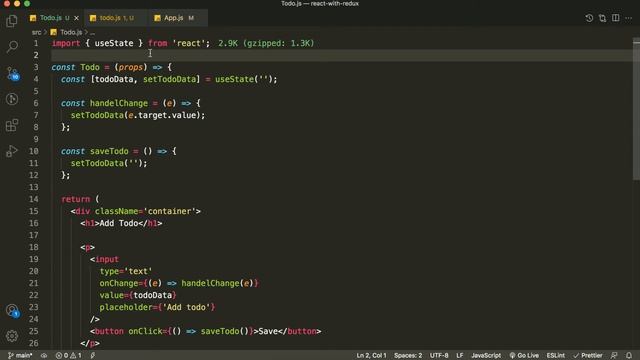Click the Save button JSX on line 25
The width and height of the screenshot is (640, 360).
coord(205,331)
